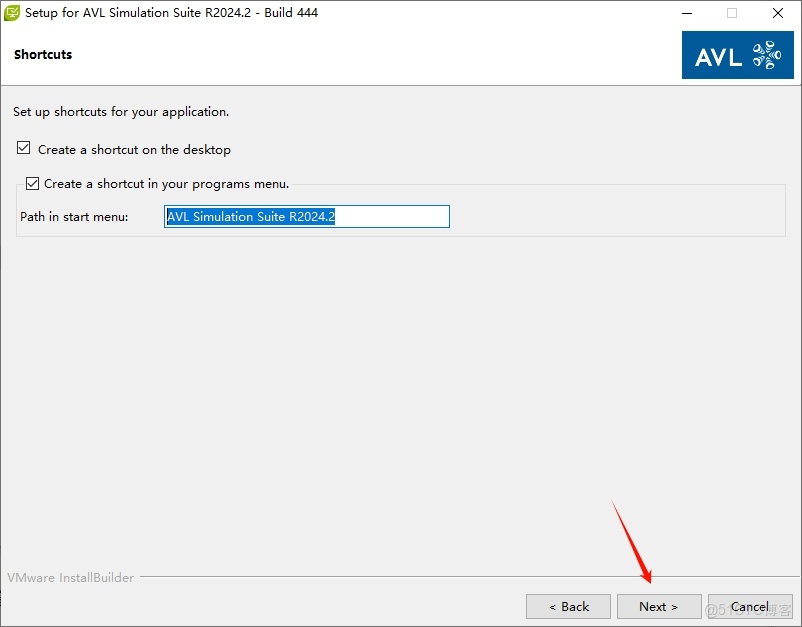Click the VMware InstallBuilder label
The height and width of the screenshot is (627, 802).
[71, 577]
